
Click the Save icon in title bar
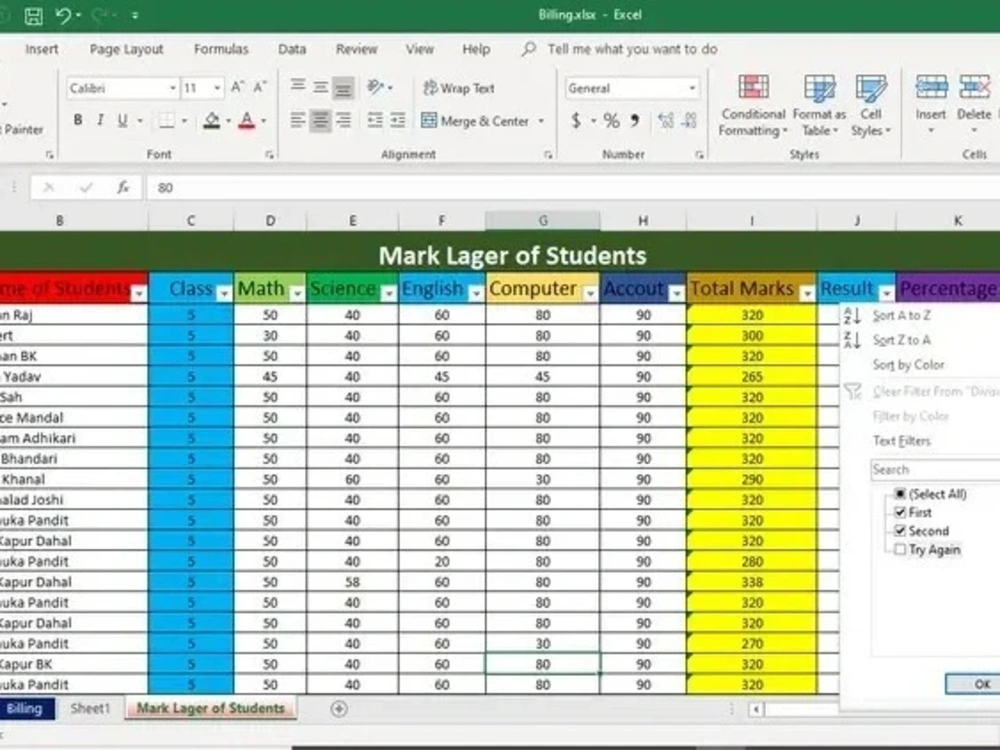coord(33,15)
